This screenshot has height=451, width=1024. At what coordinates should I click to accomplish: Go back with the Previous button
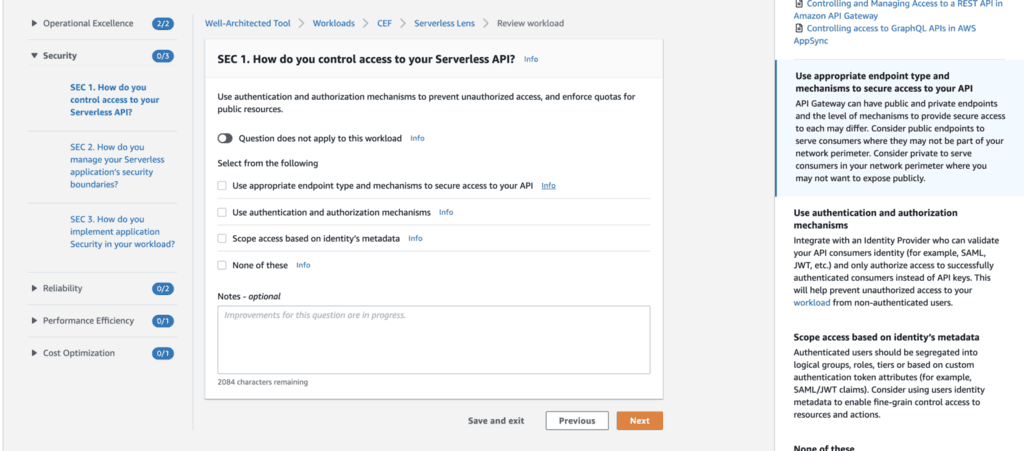[577, 421]
